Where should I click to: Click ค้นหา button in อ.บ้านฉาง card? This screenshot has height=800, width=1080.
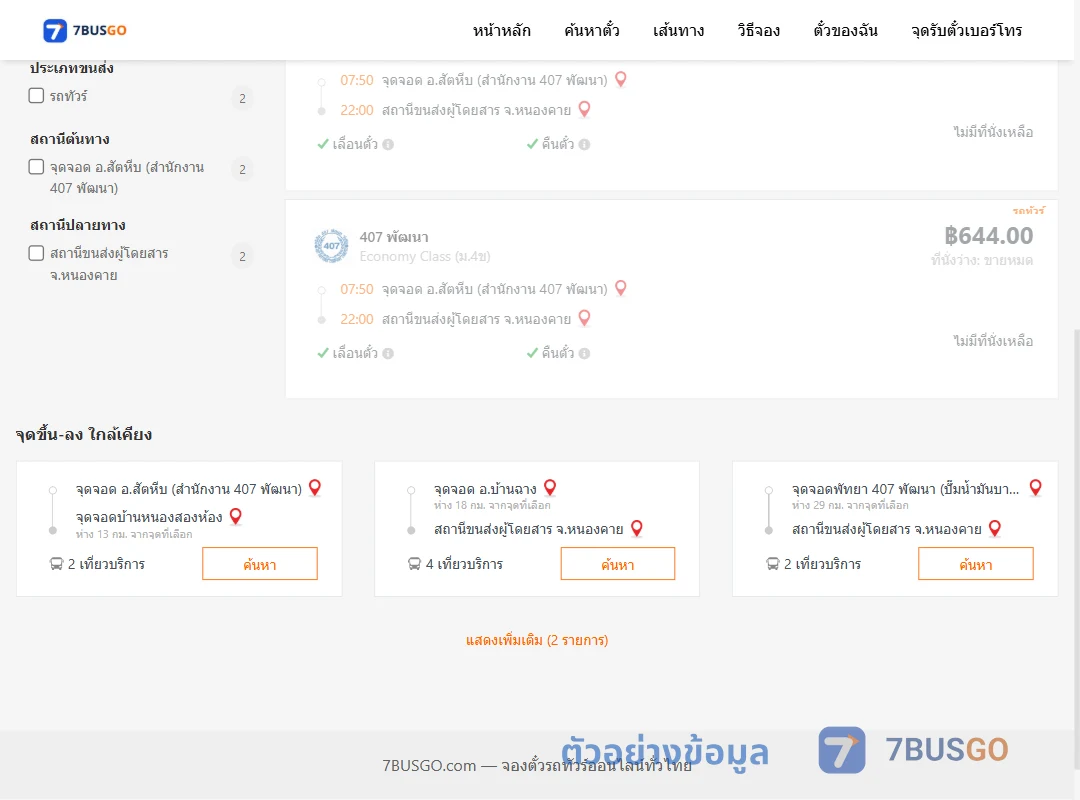click(x=618, y=564)
